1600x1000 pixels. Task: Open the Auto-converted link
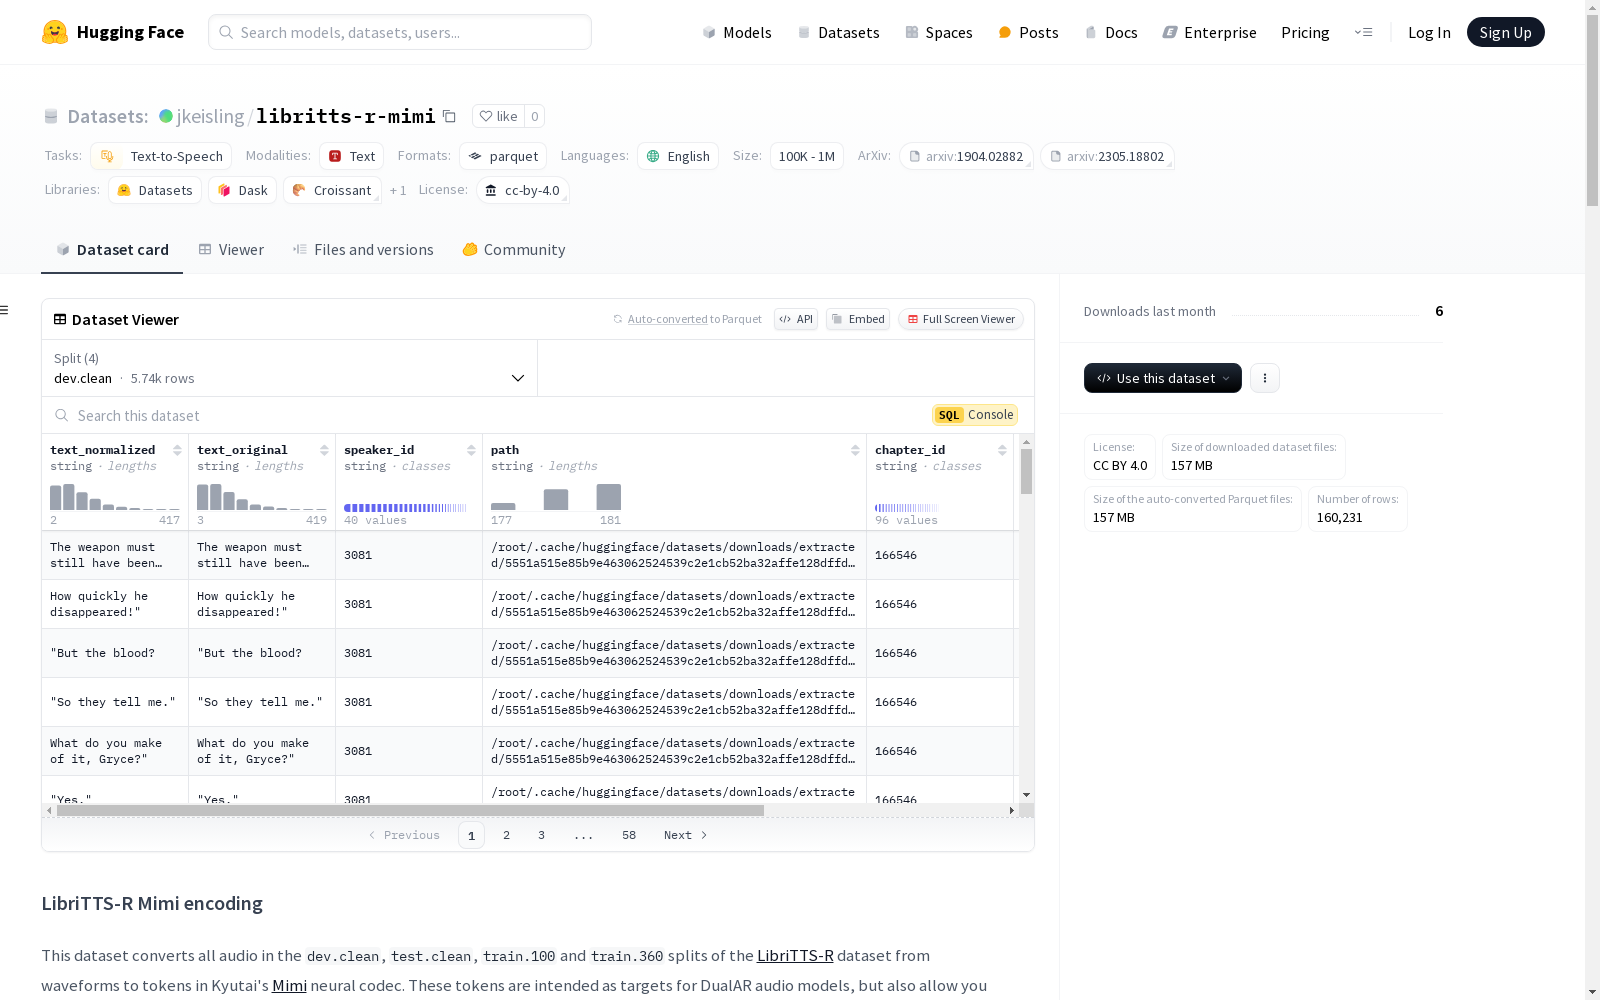pos(667,319)
